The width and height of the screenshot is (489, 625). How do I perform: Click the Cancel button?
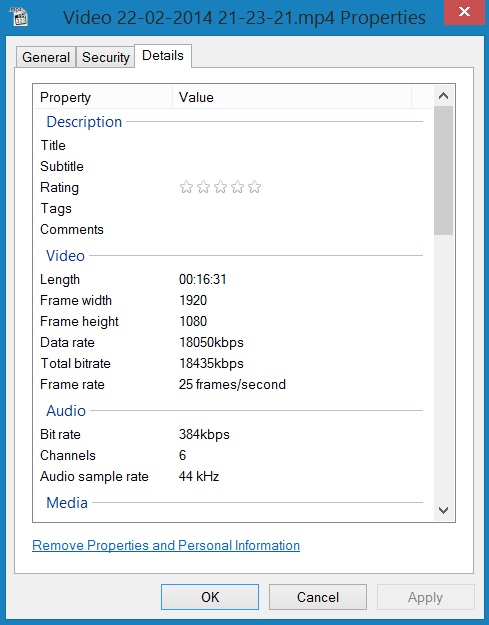[x=318, y=597]
